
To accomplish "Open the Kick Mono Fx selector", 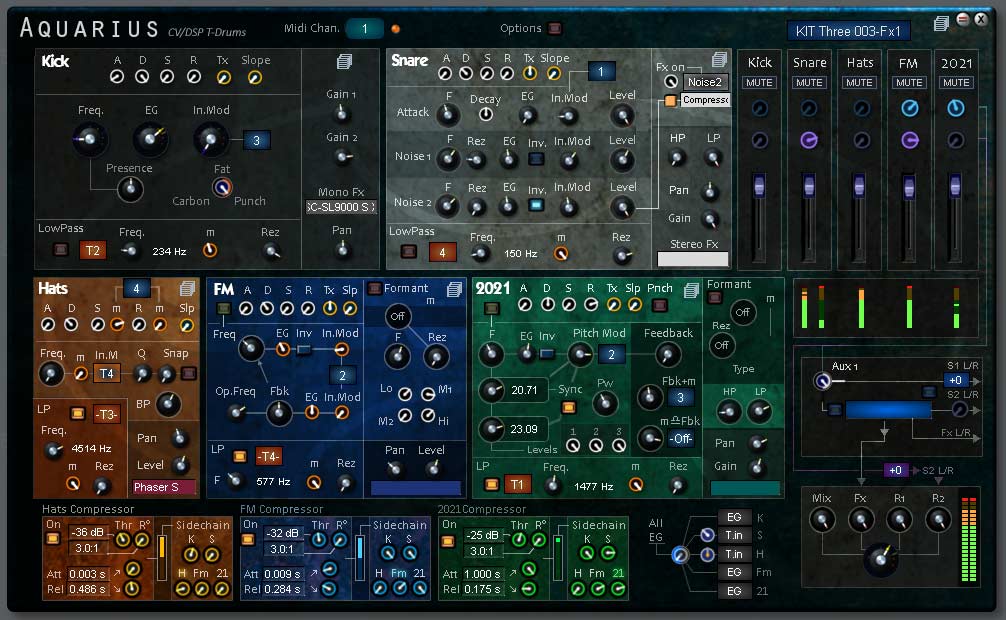I will (x=341, y=207).
